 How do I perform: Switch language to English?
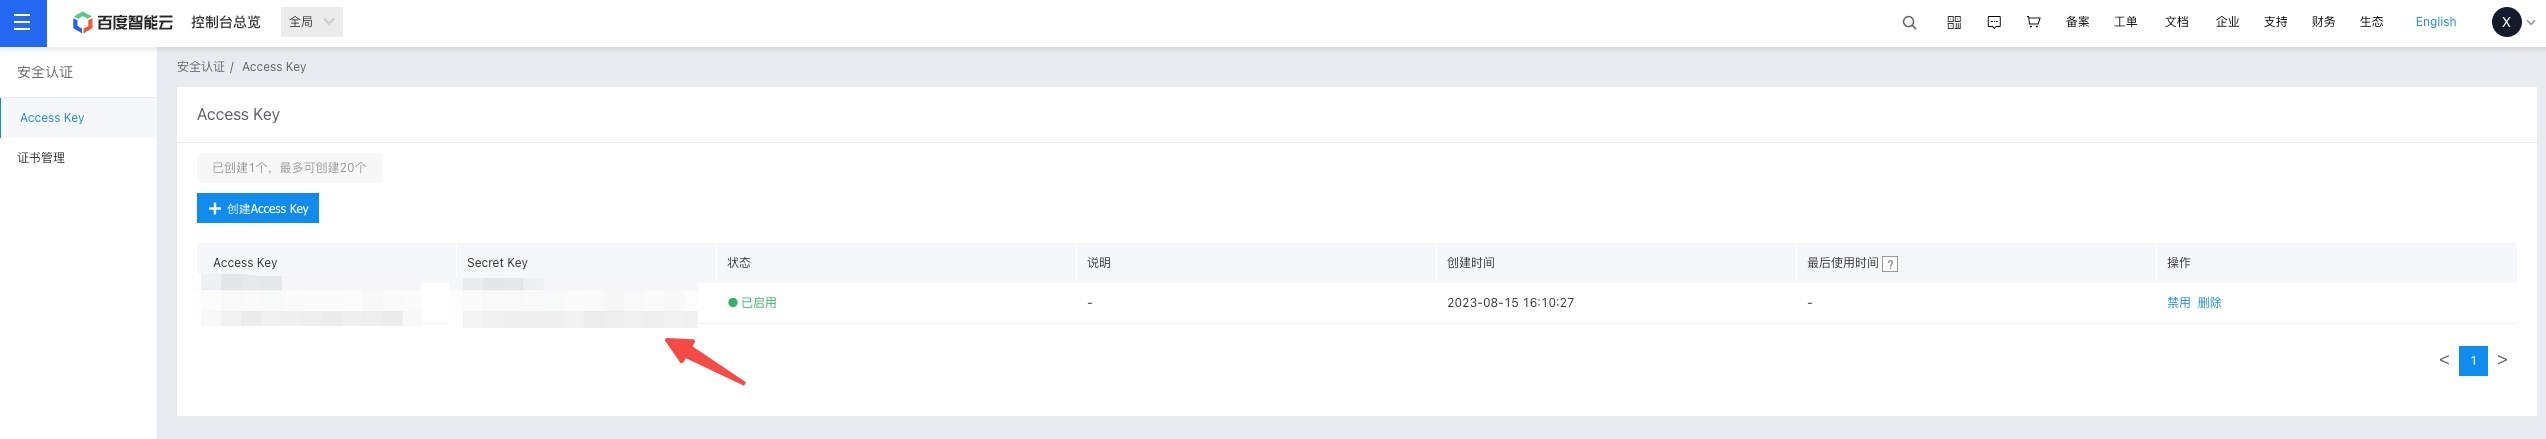click(2435, 22)
